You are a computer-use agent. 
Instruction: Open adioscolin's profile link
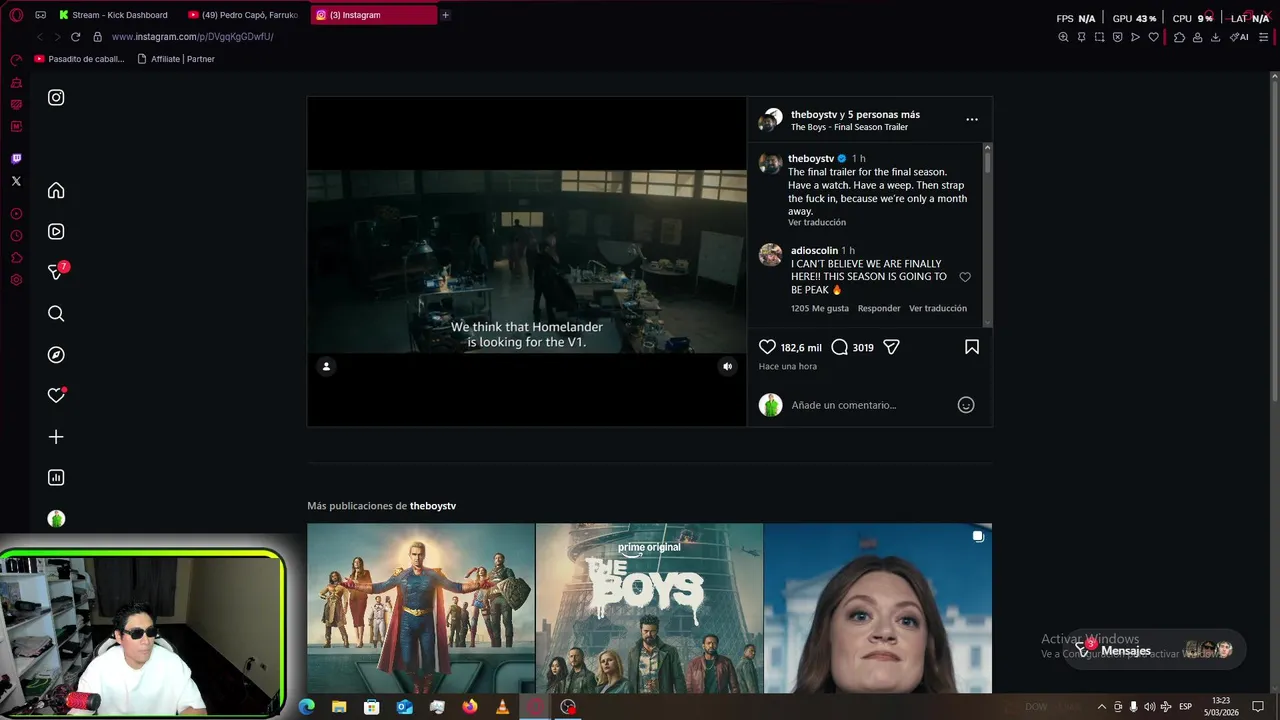814,250
